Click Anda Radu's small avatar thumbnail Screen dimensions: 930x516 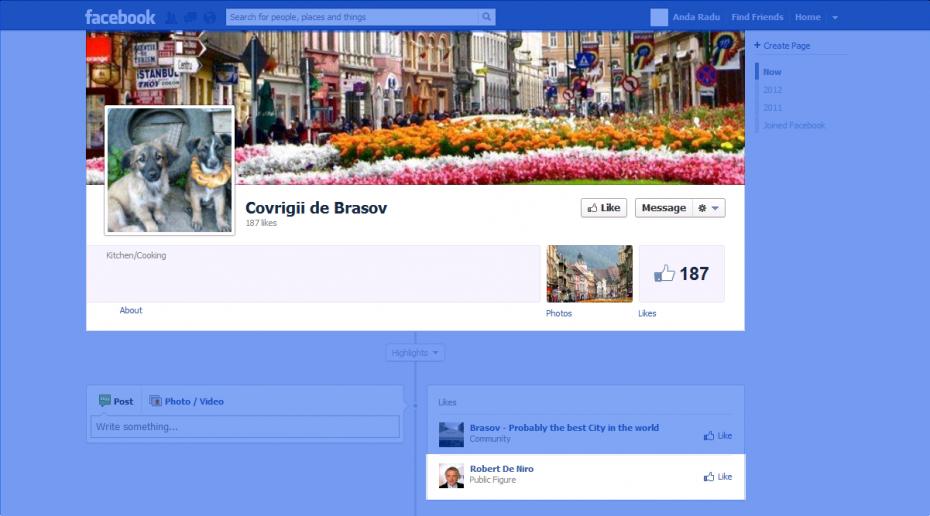click(x=659, y=17)
